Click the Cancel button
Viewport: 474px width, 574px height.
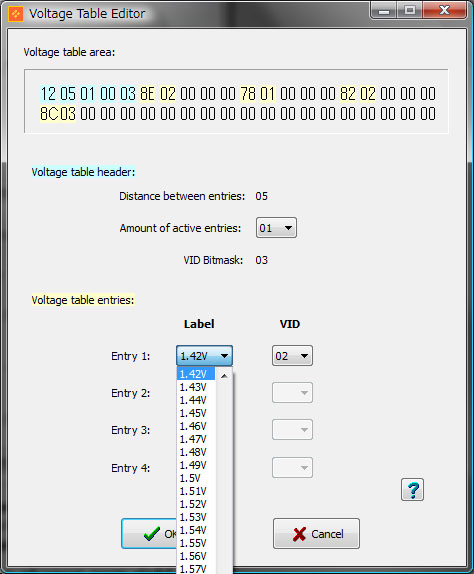[x=316, y=533]
